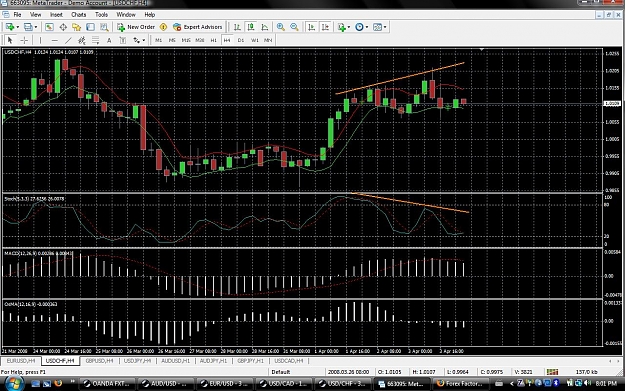Viewport: 625px width, 391px height.
Task: Switch to candlestick chart view
Action: [x=251, y=27]
